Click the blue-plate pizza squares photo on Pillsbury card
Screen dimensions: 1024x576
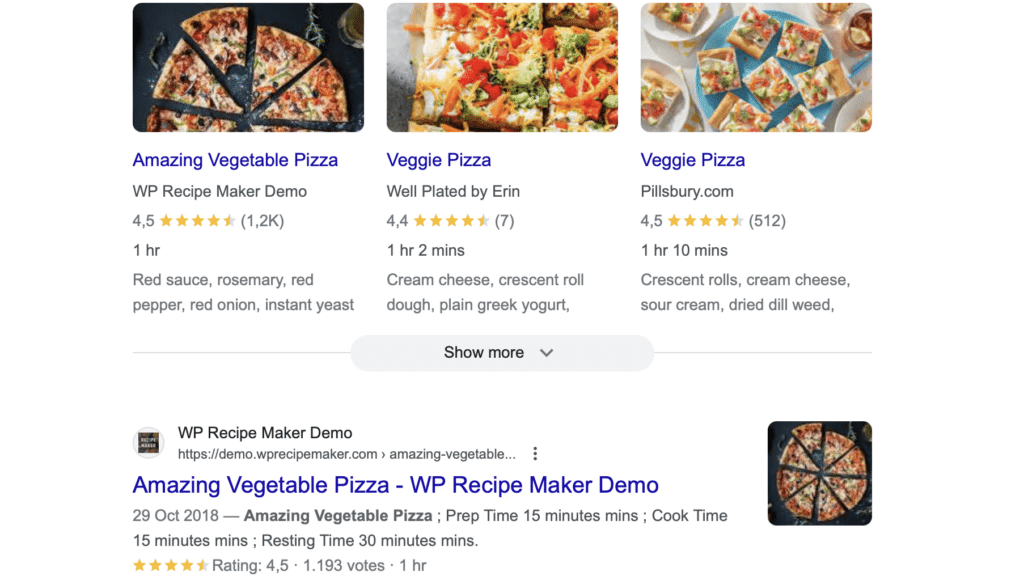[x=756, y=67]
